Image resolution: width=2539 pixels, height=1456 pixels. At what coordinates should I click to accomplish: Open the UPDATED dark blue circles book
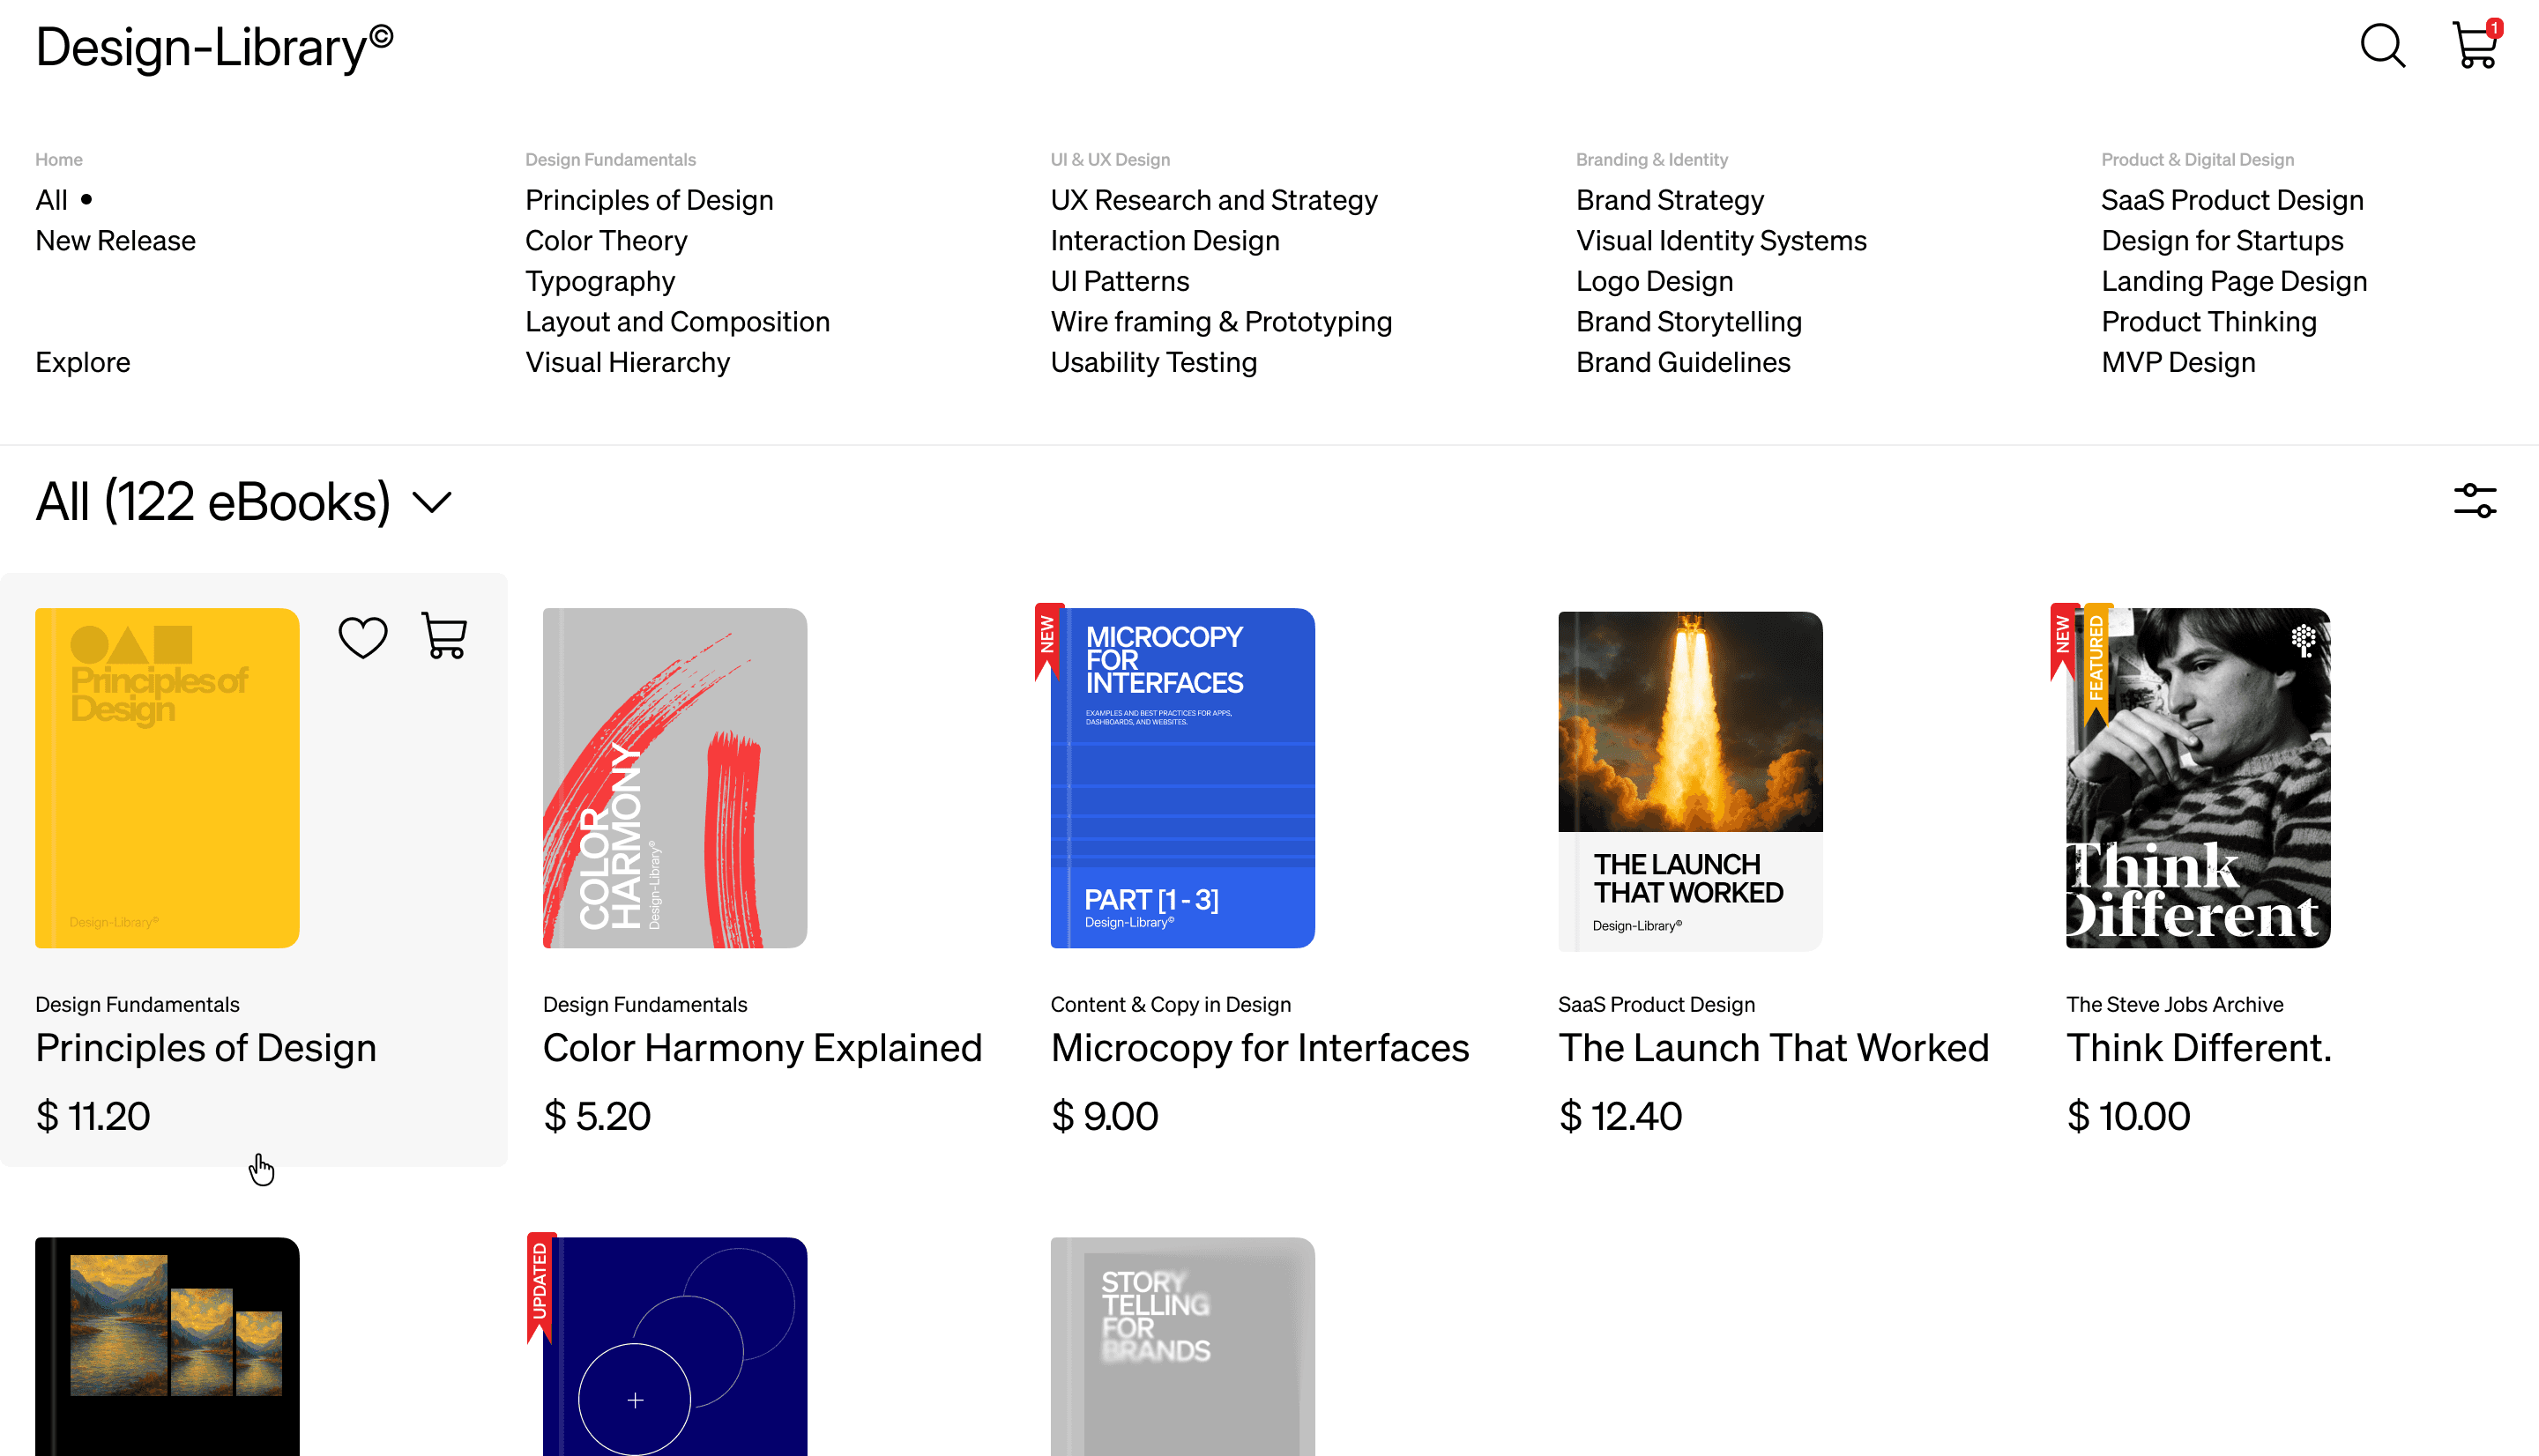674,1345
